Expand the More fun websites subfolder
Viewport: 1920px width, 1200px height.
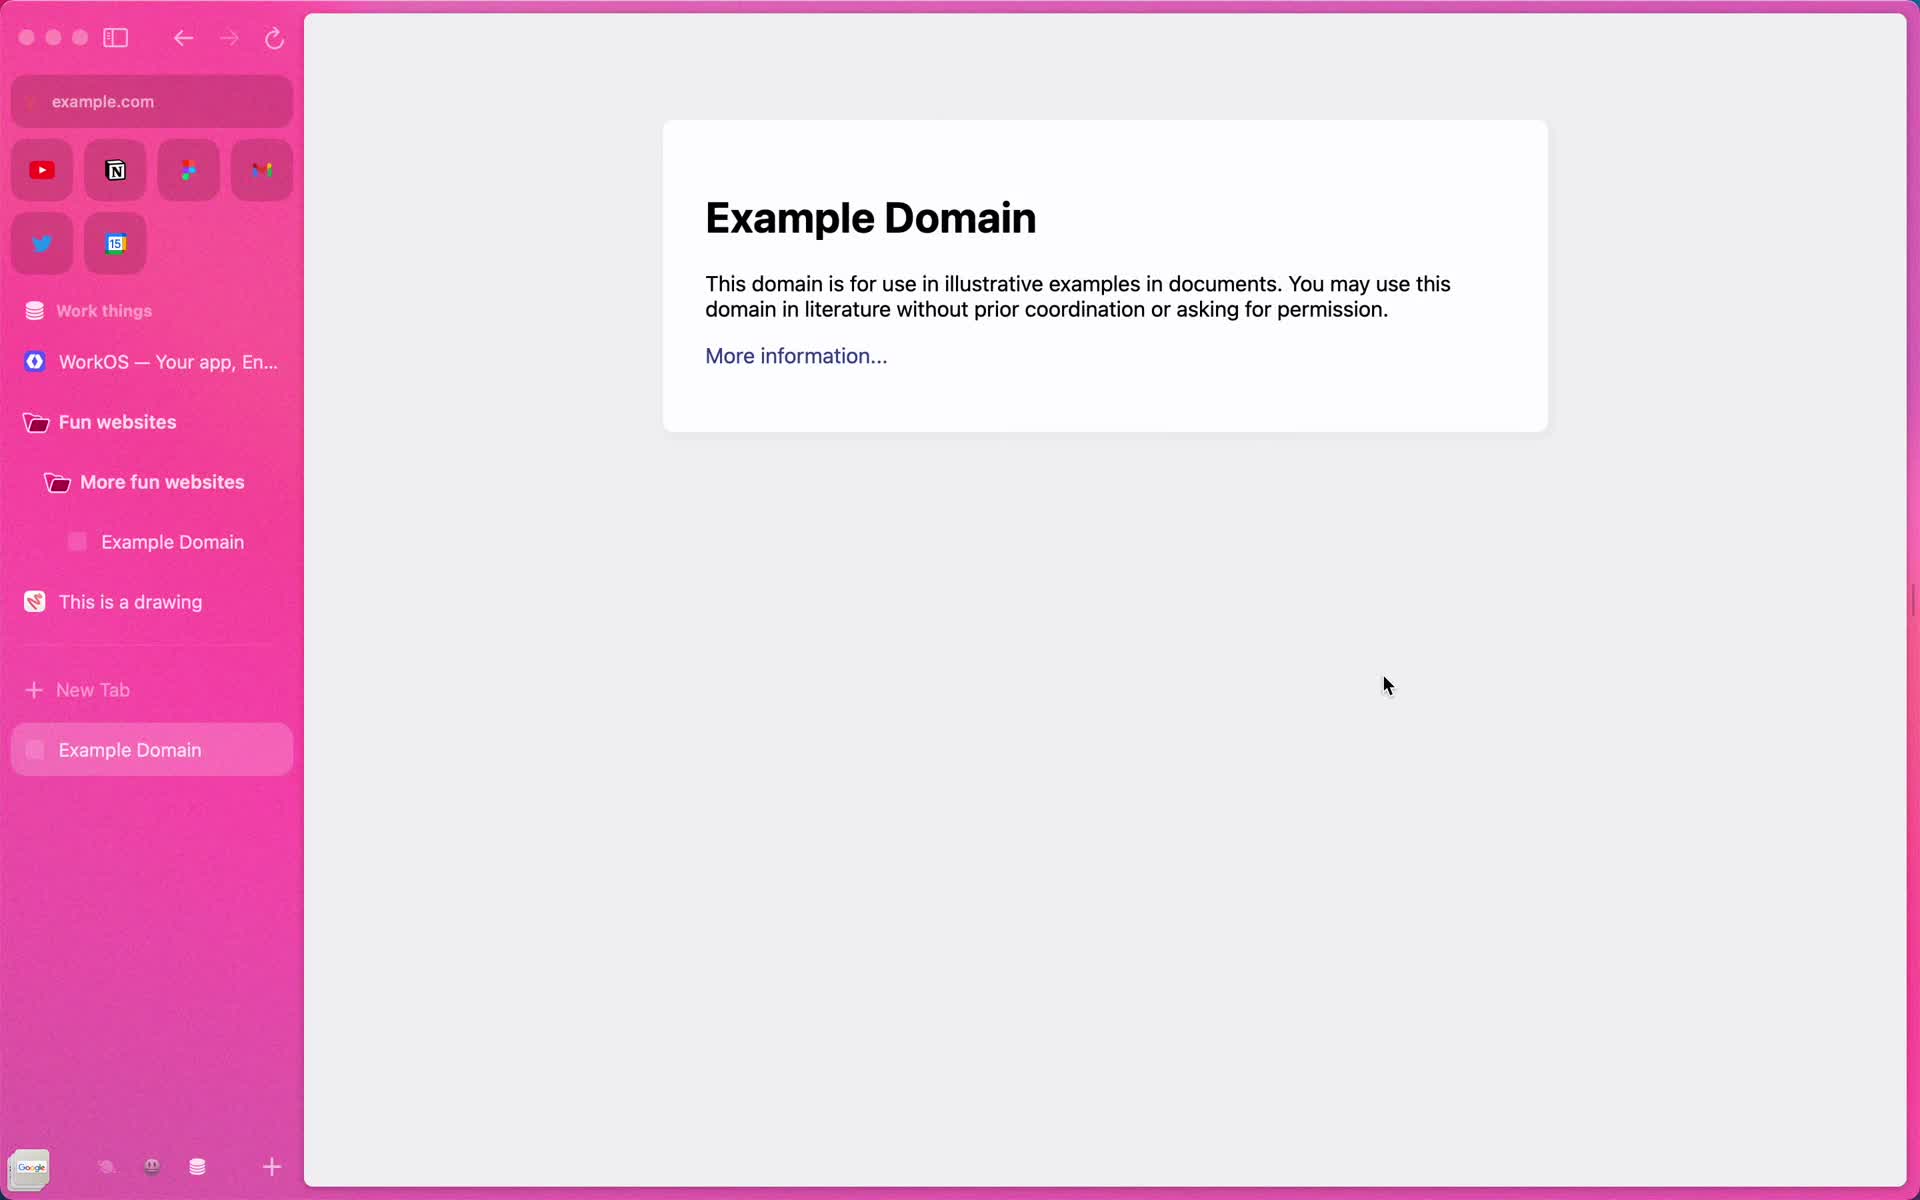tap(162, 481)
